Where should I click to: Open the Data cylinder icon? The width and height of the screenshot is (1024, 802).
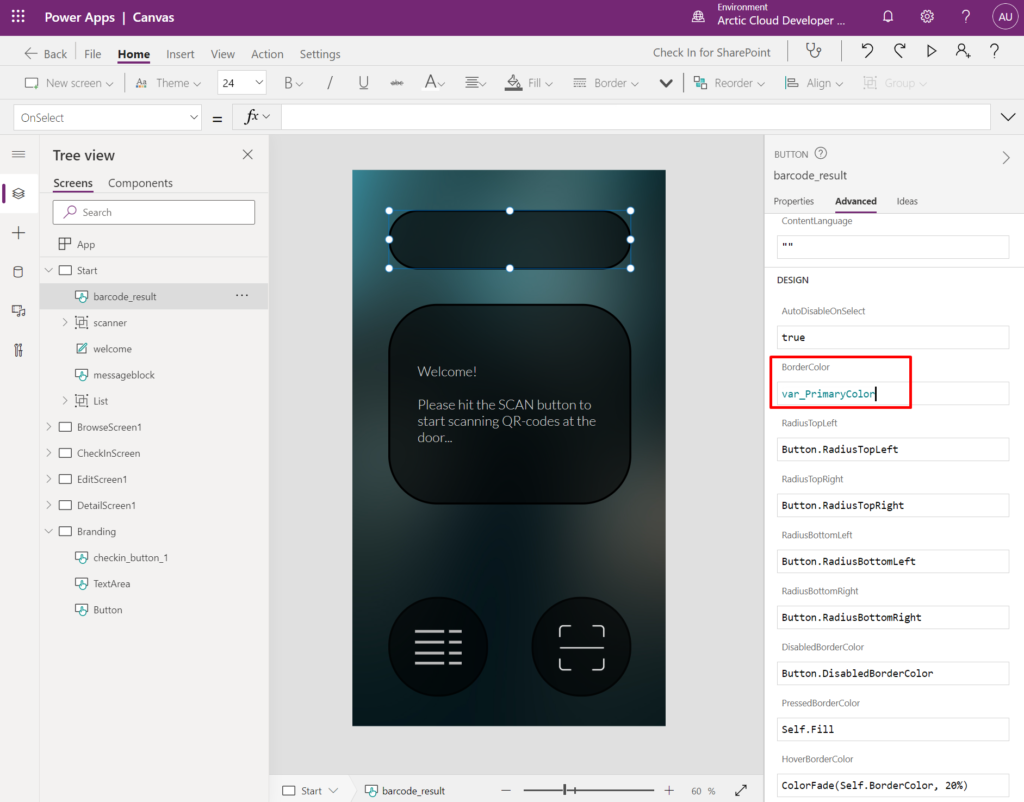(x=18, y=272)
